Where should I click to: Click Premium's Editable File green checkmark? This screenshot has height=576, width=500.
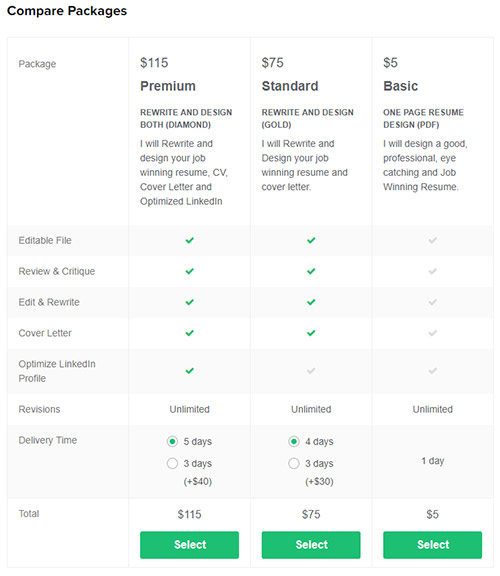pyautogui.click(x=190, y=240)
